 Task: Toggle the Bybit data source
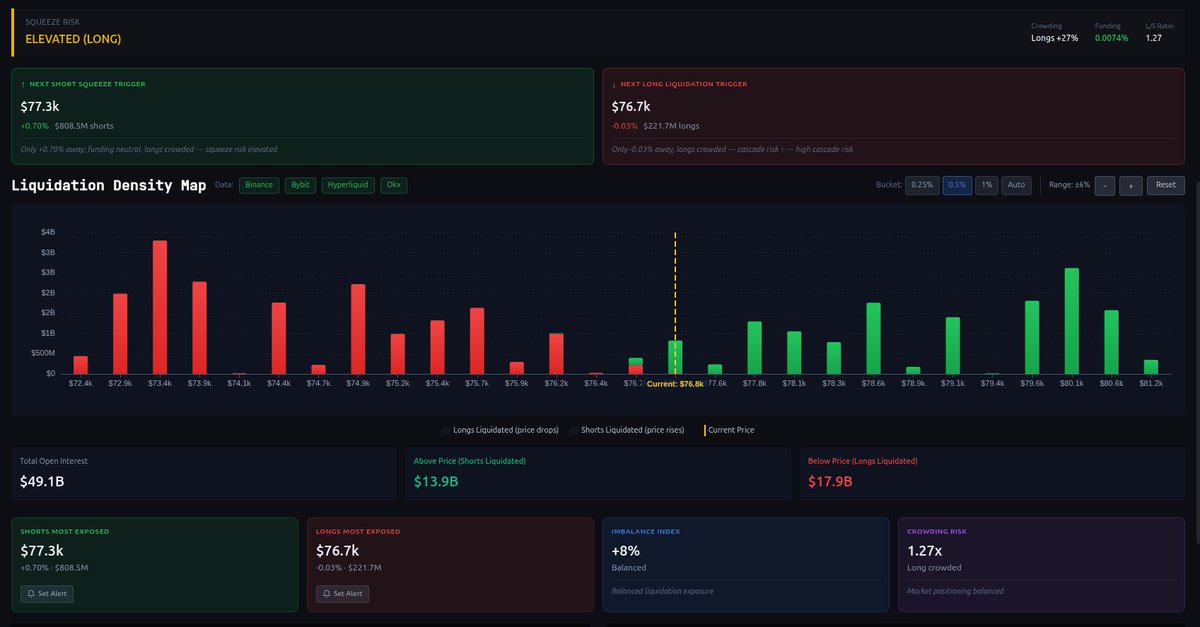[300, 185]
